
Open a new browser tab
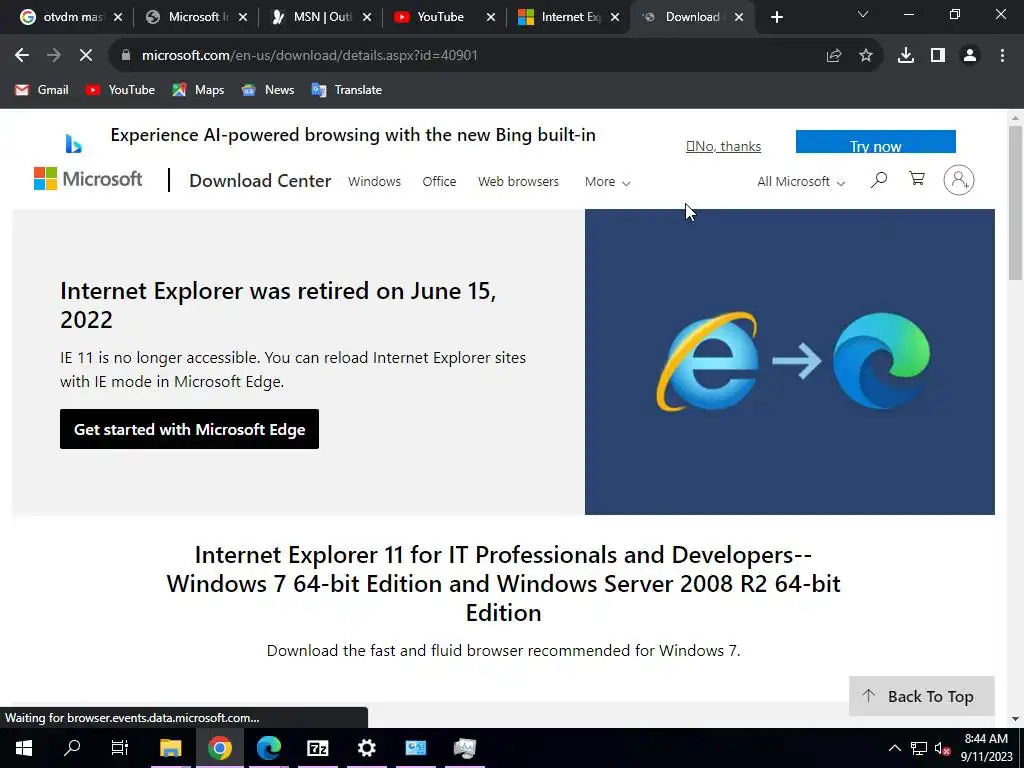pyautogui.click(x=776, y=17)
